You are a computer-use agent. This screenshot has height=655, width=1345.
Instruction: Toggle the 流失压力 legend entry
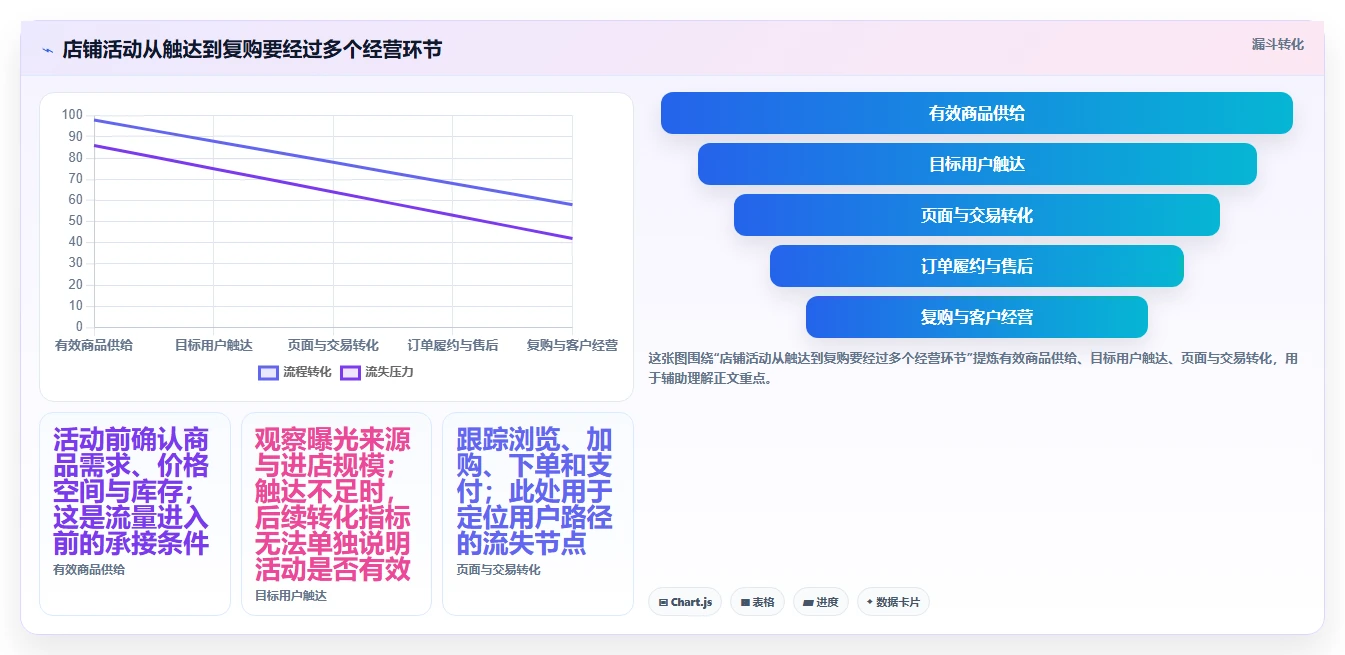[377, 372]
